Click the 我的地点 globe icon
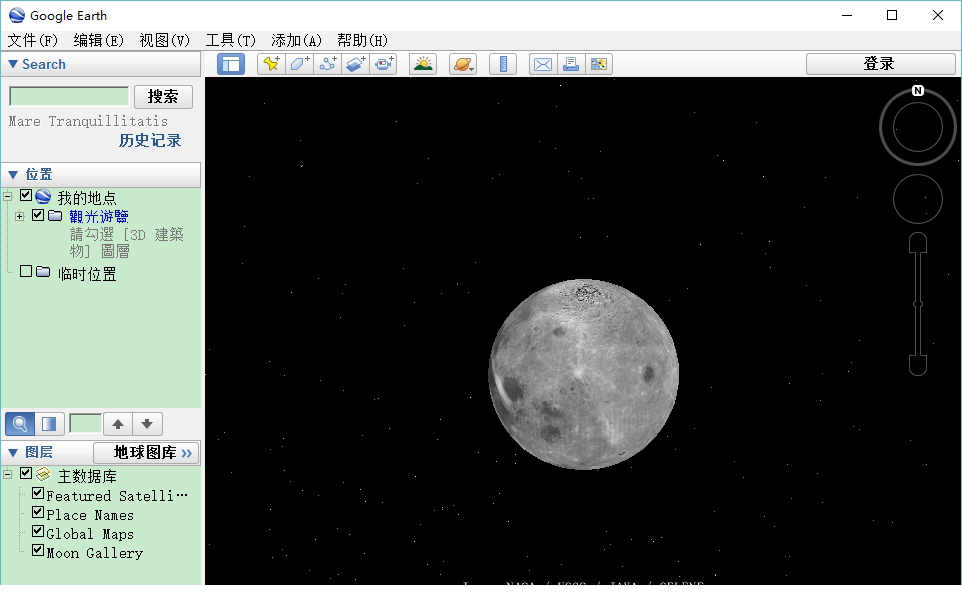Viewport: 962px width, 608px height. [x=43, y=196]
